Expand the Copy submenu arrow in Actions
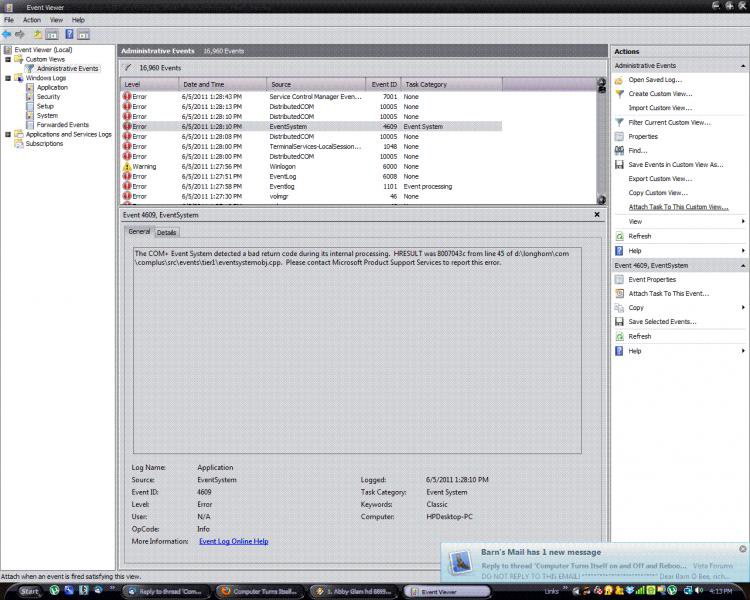 point(743,308)
